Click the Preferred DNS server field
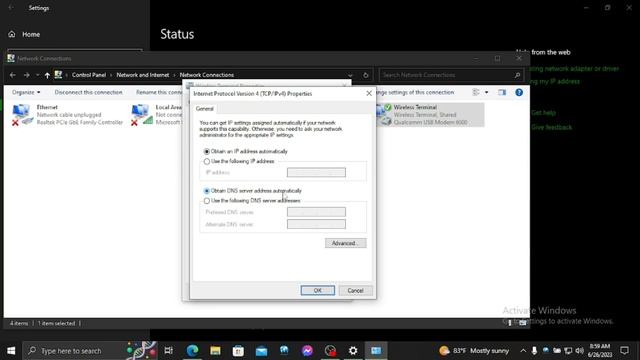Image resolution: width=640 pixels, height=360 pixels. coord(316,212)
